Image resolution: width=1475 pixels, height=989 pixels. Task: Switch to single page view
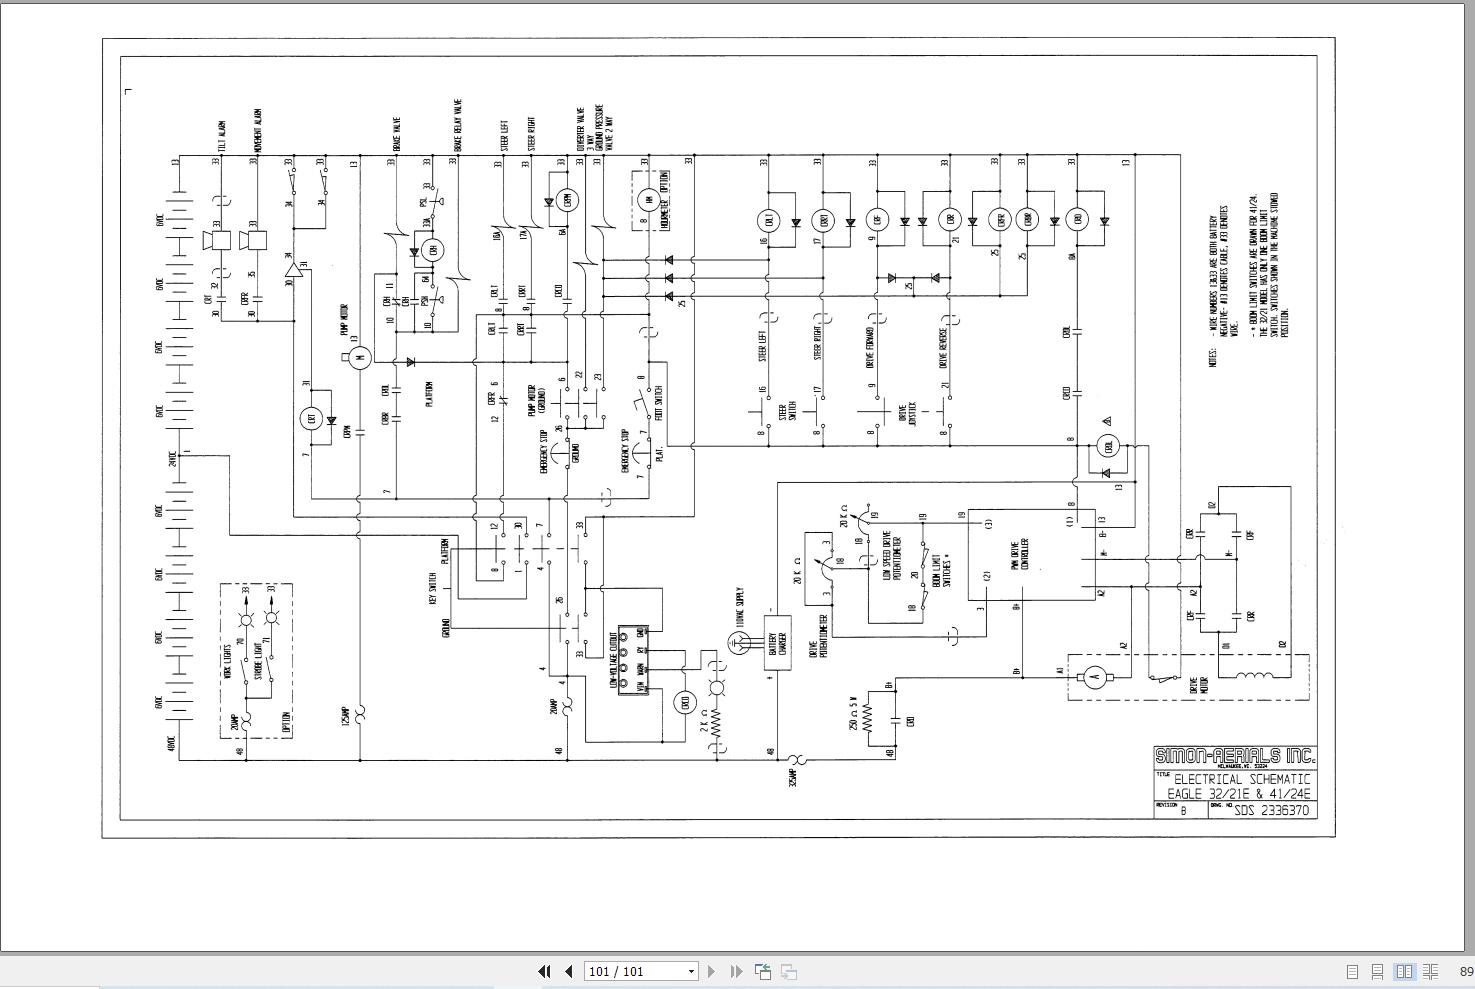click(x=1352, y=971)
